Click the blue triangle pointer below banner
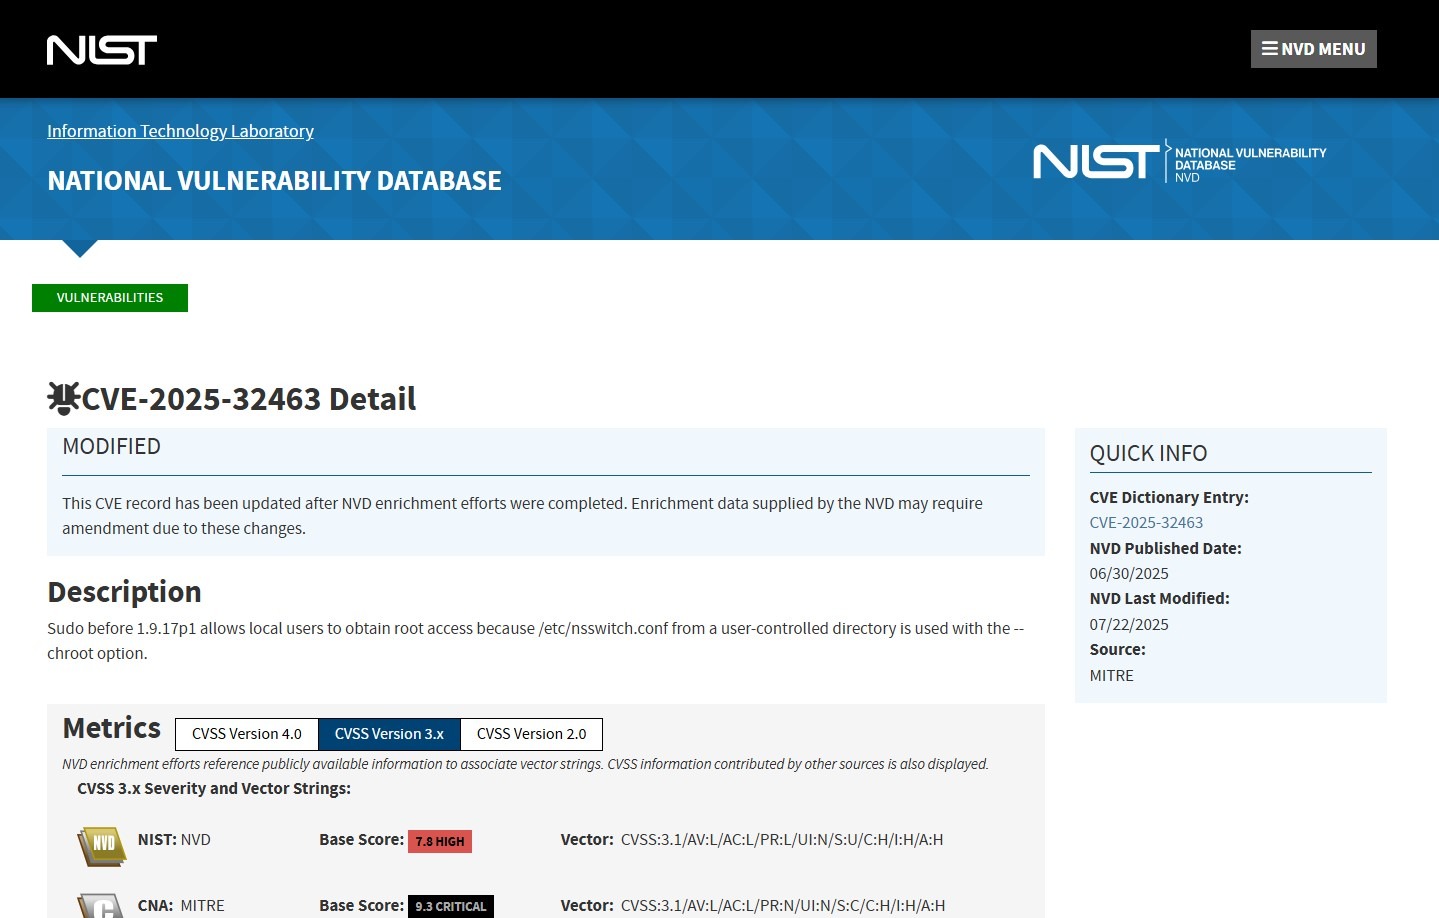 pyautogui.click(x=80, y=248)
